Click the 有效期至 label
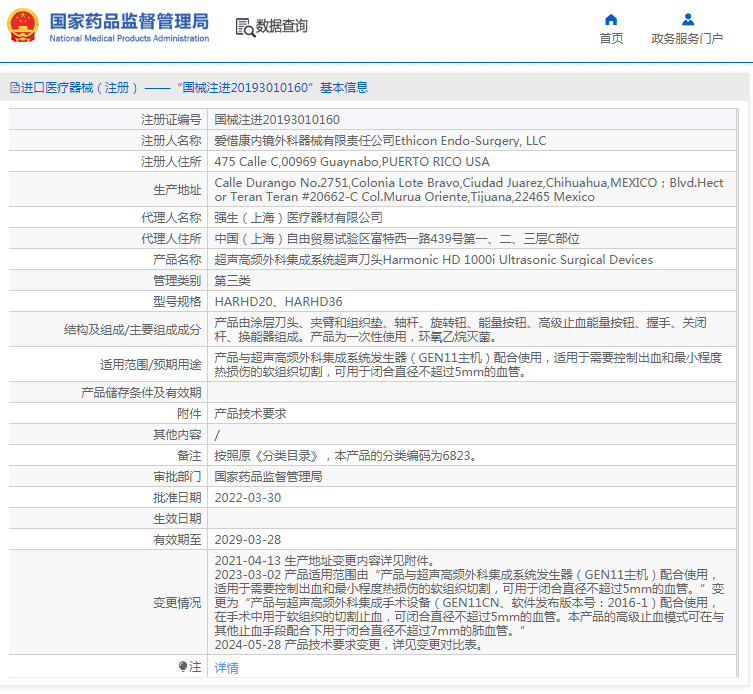Image resolution: width=753 pixels, height=694 pixels. [177, 540]
